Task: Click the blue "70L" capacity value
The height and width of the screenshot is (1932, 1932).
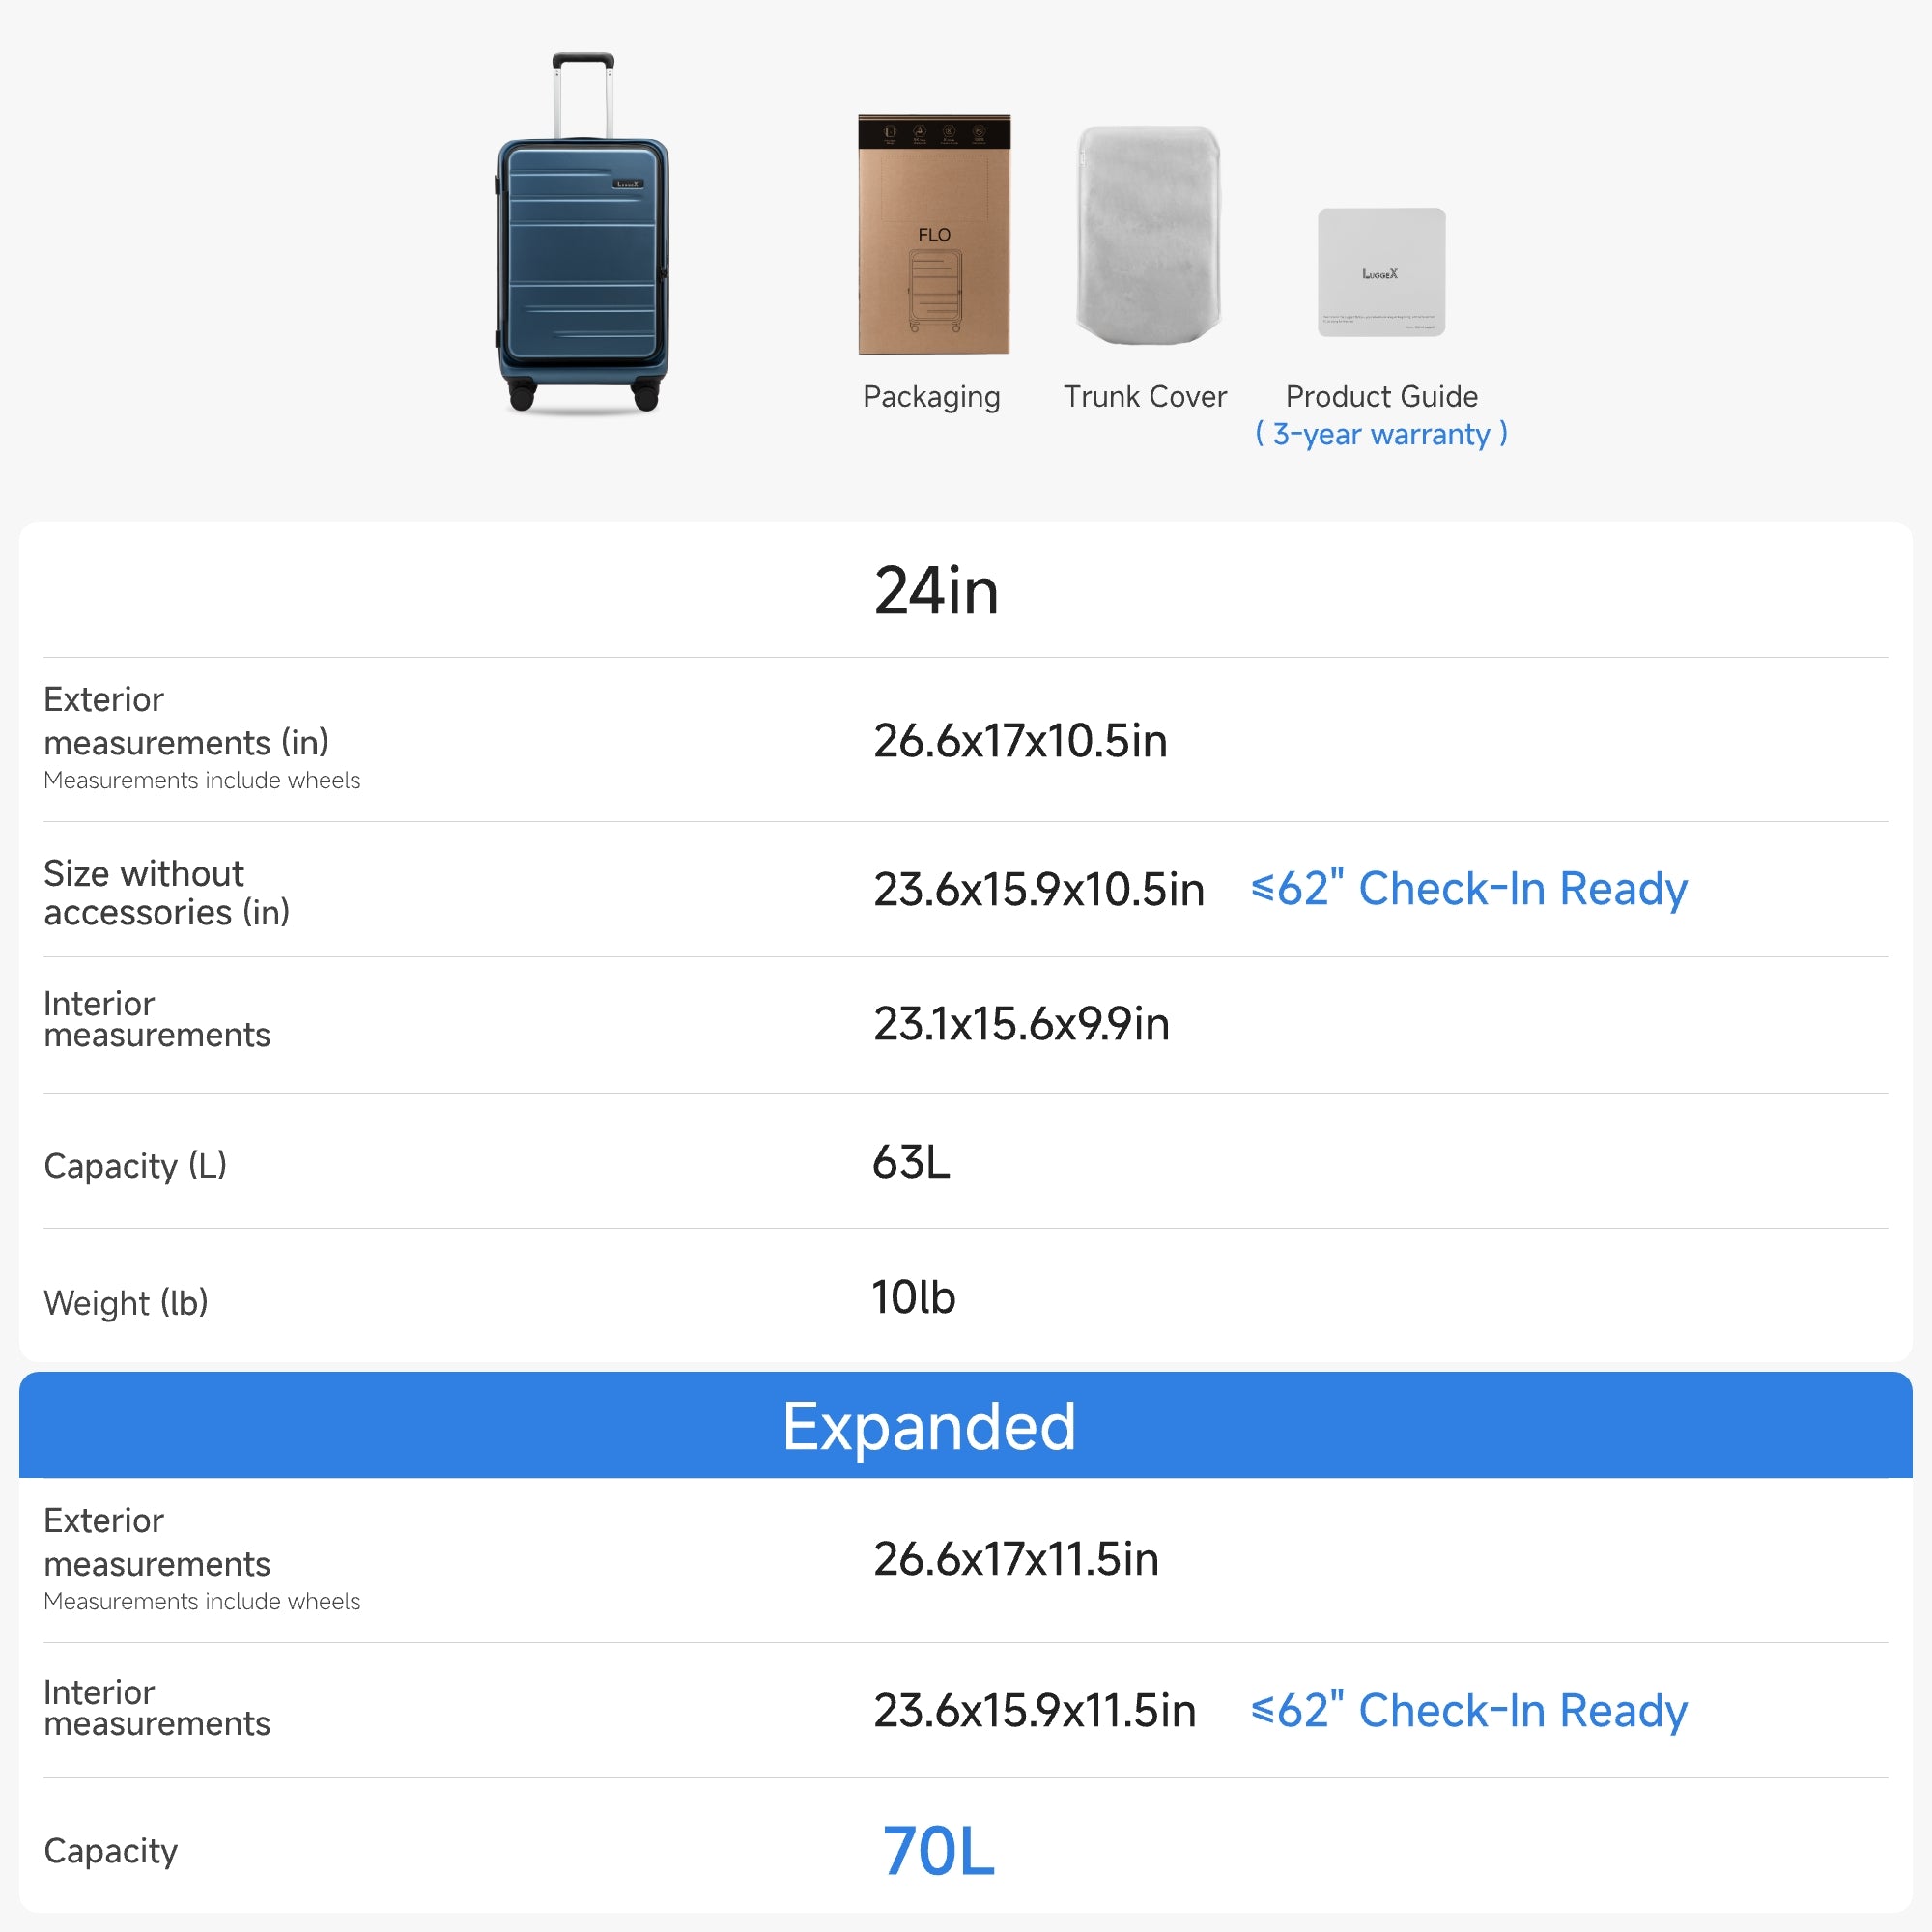Action: [938, 1851]
